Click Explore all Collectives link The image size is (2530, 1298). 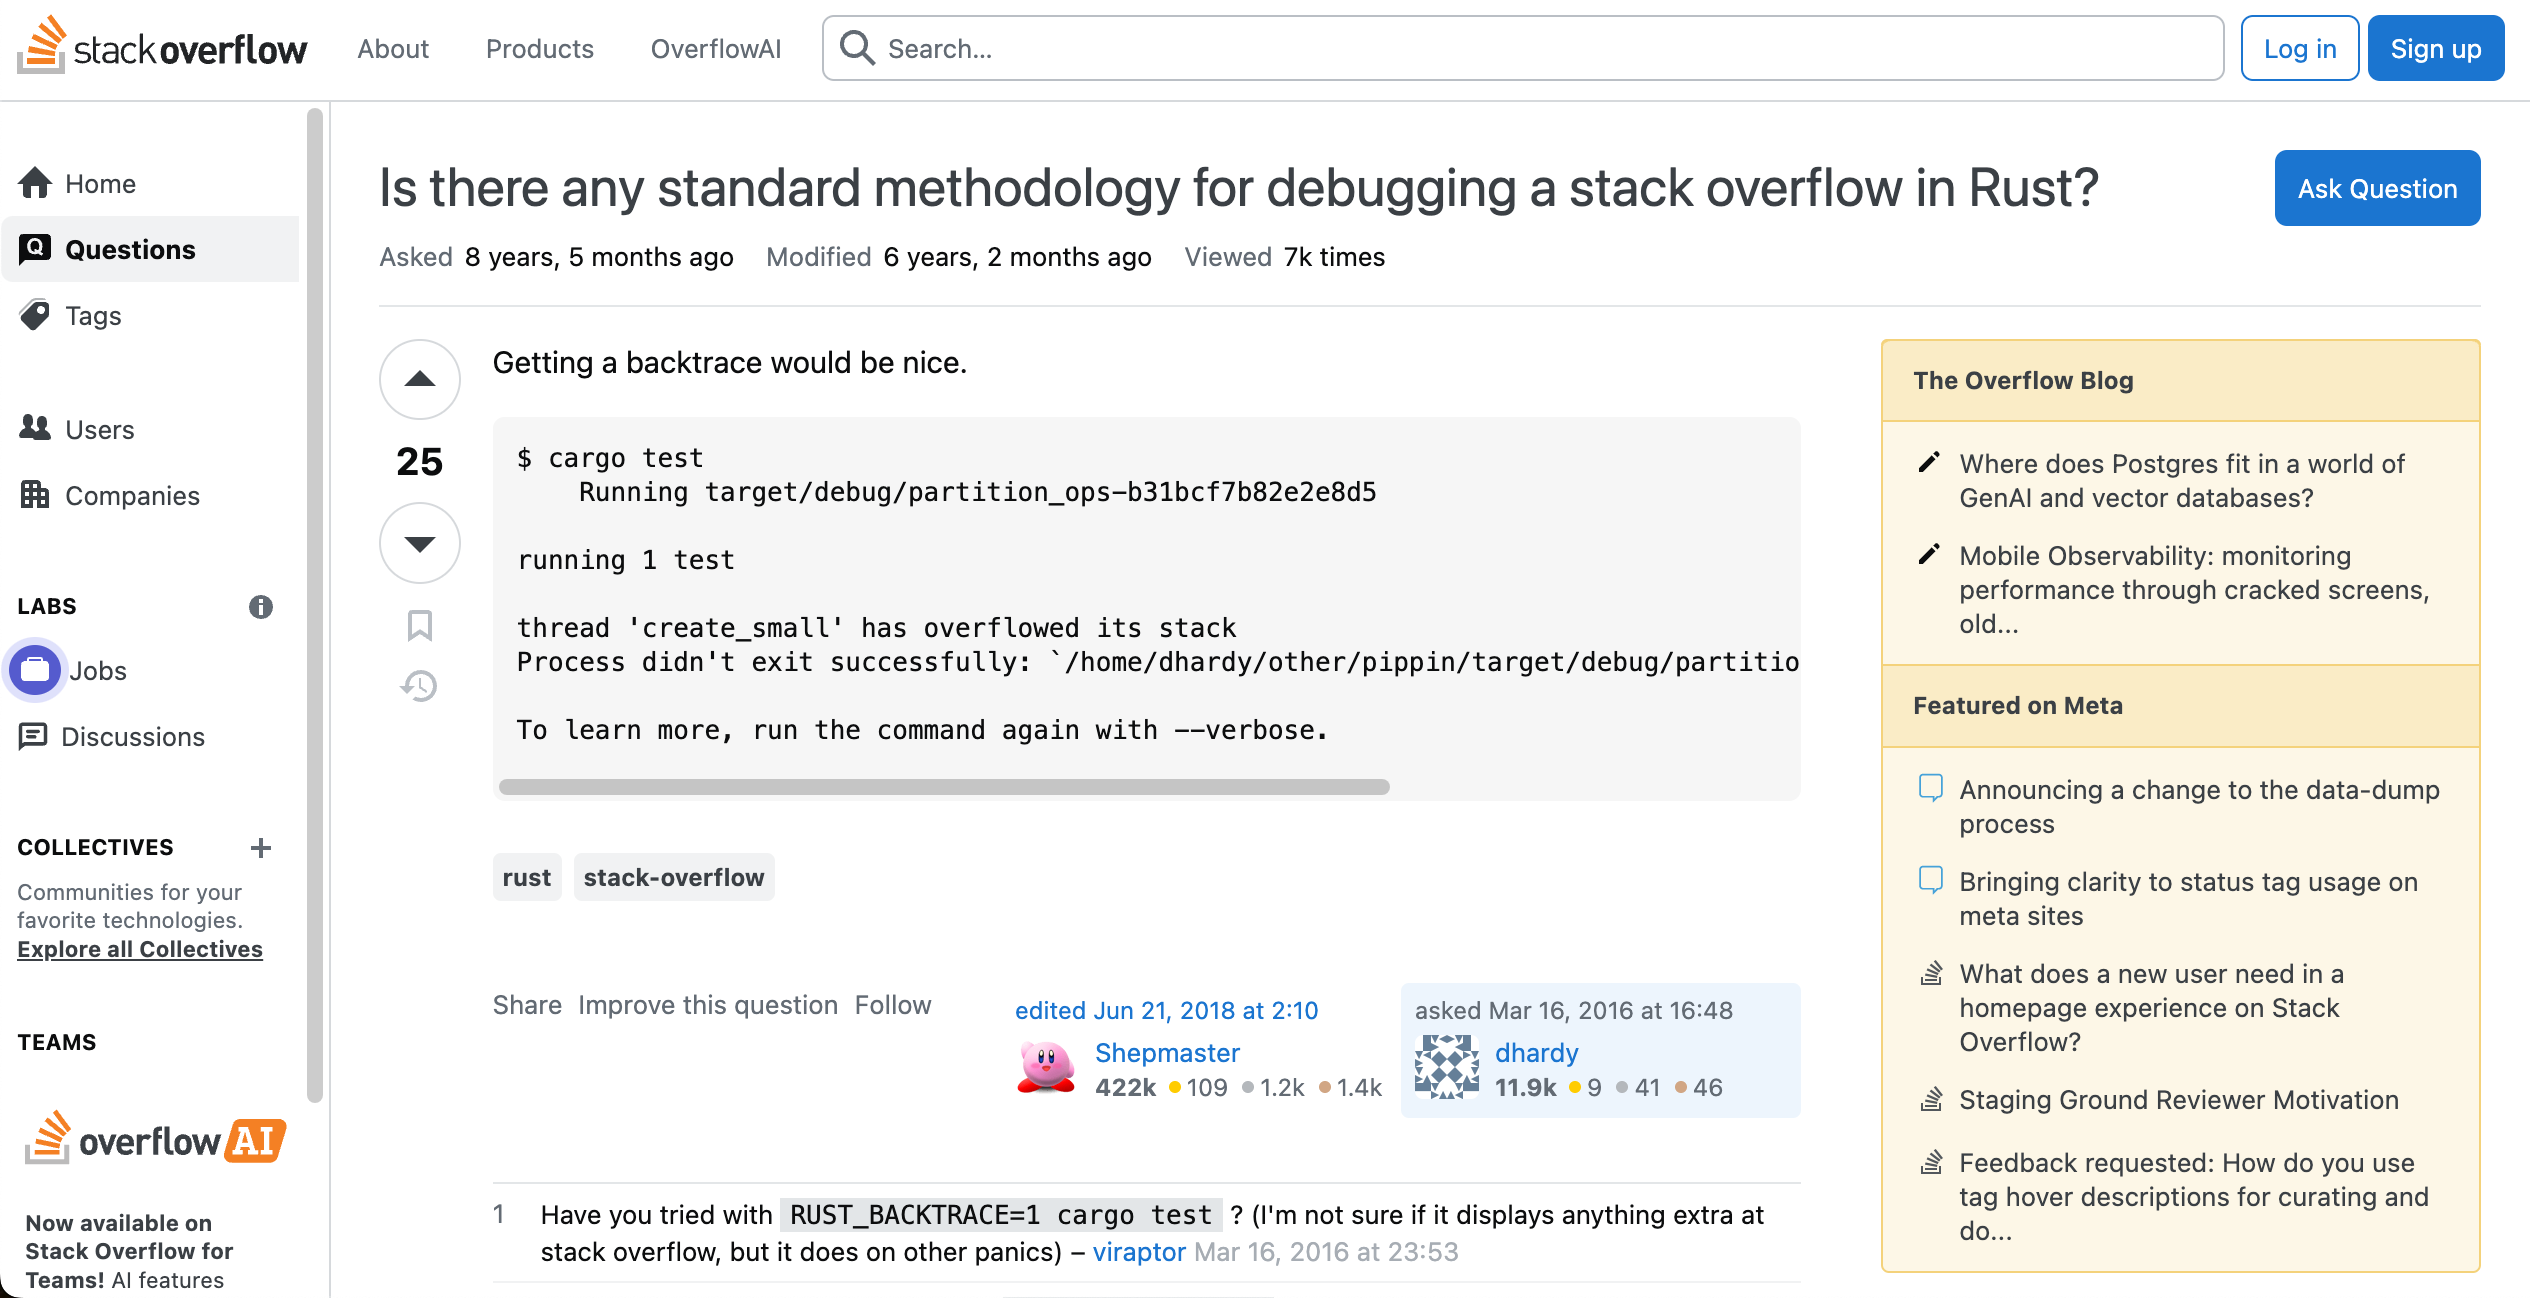click(x=140, y=949)
